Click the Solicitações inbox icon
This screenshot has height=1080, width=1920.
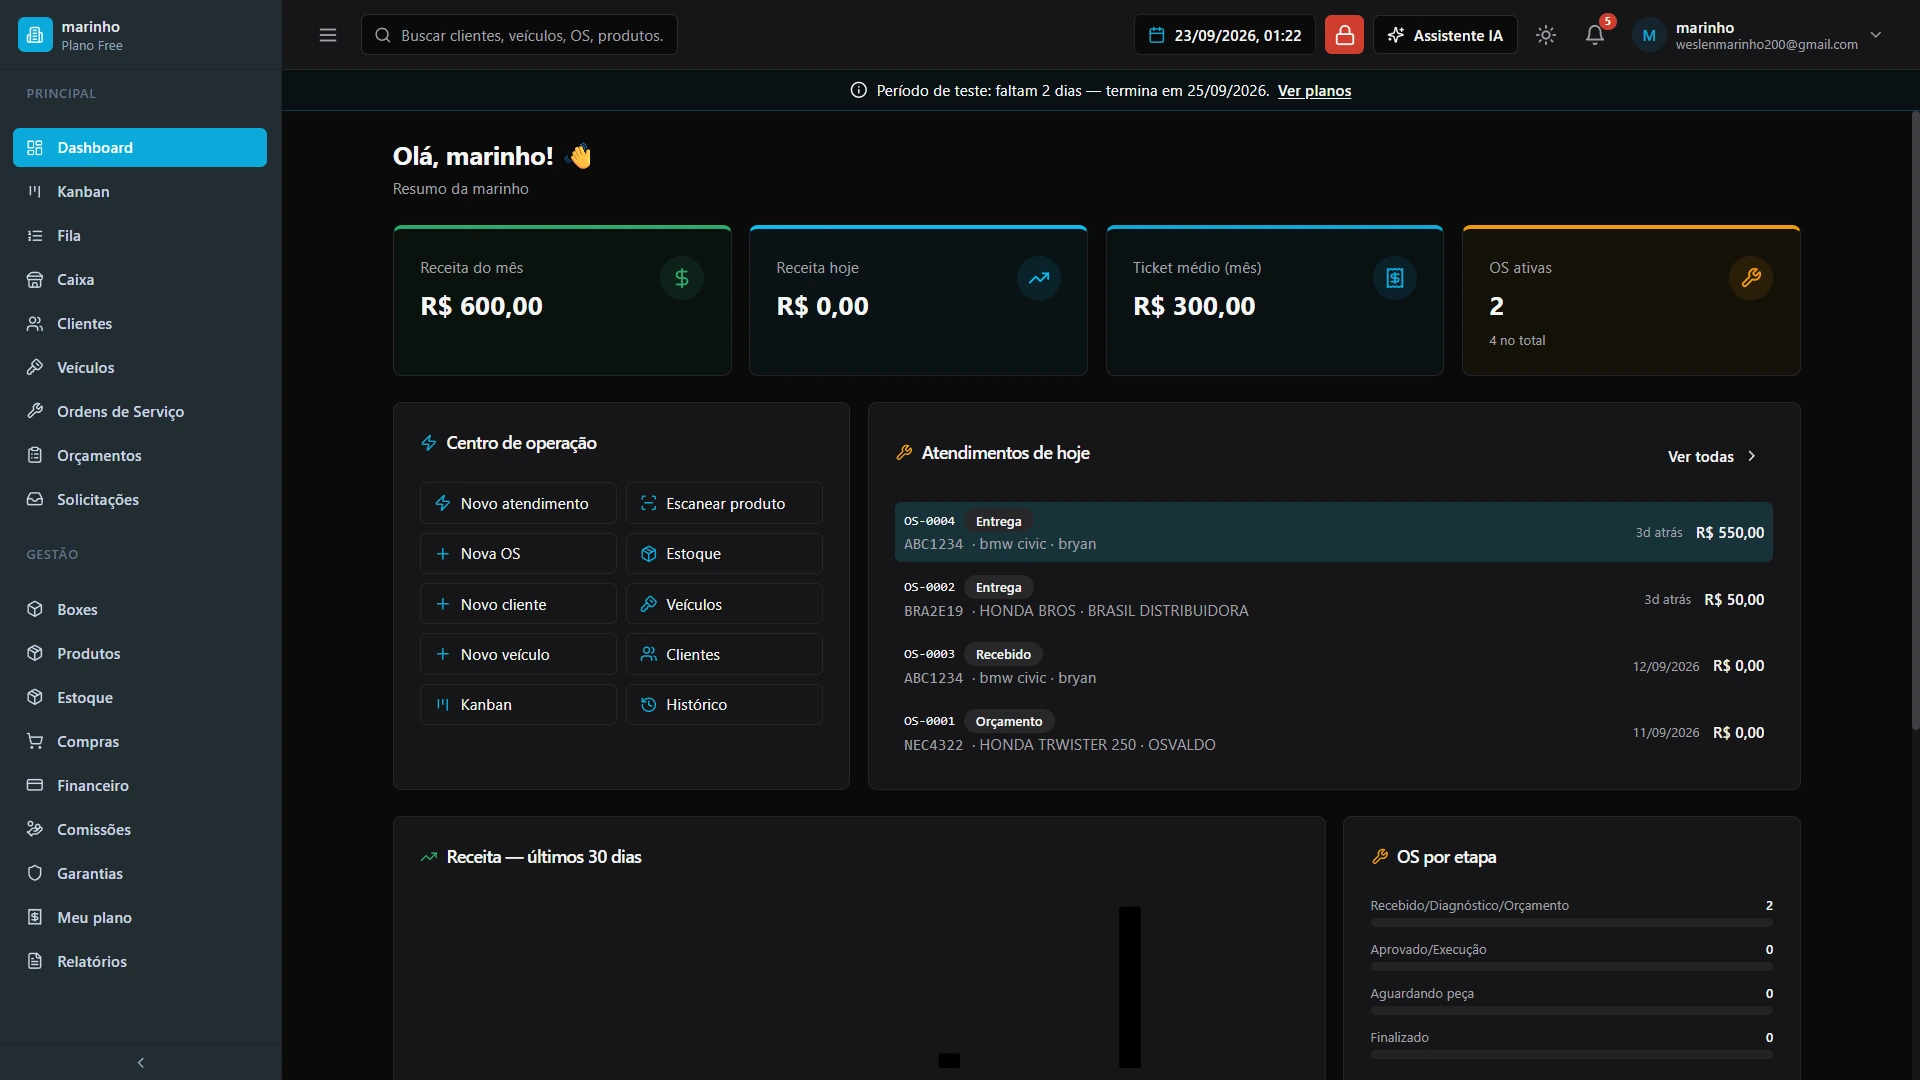click(x=35, y=499)
